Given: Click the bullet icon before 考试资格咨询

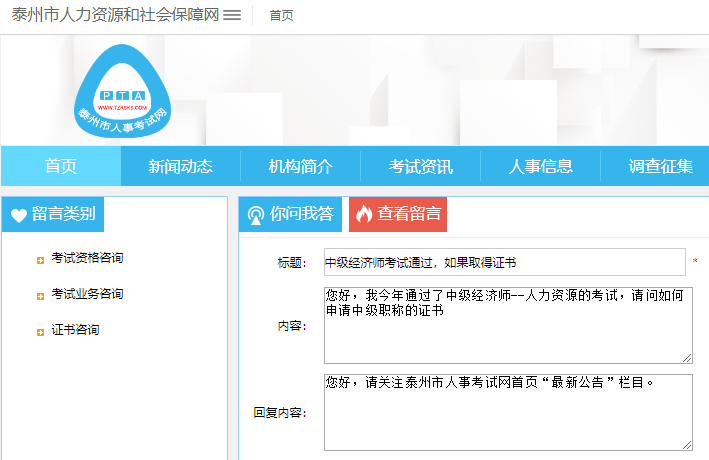Looking at the screenshot, I should 40,259.
